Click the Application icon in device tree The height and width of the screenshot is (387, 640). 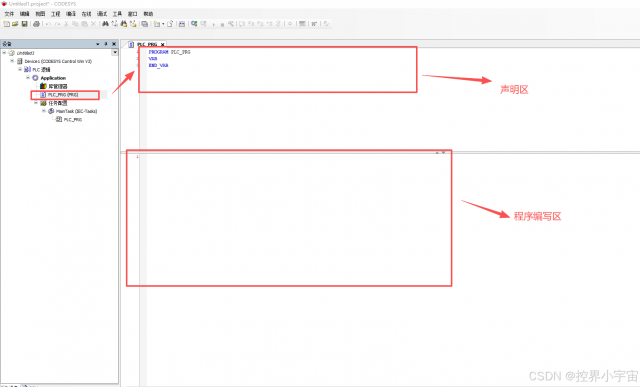pyautogui.click(x=35, y=78)
